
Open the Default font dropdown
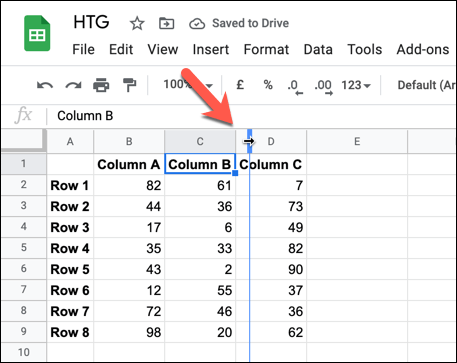coord(426,85)
